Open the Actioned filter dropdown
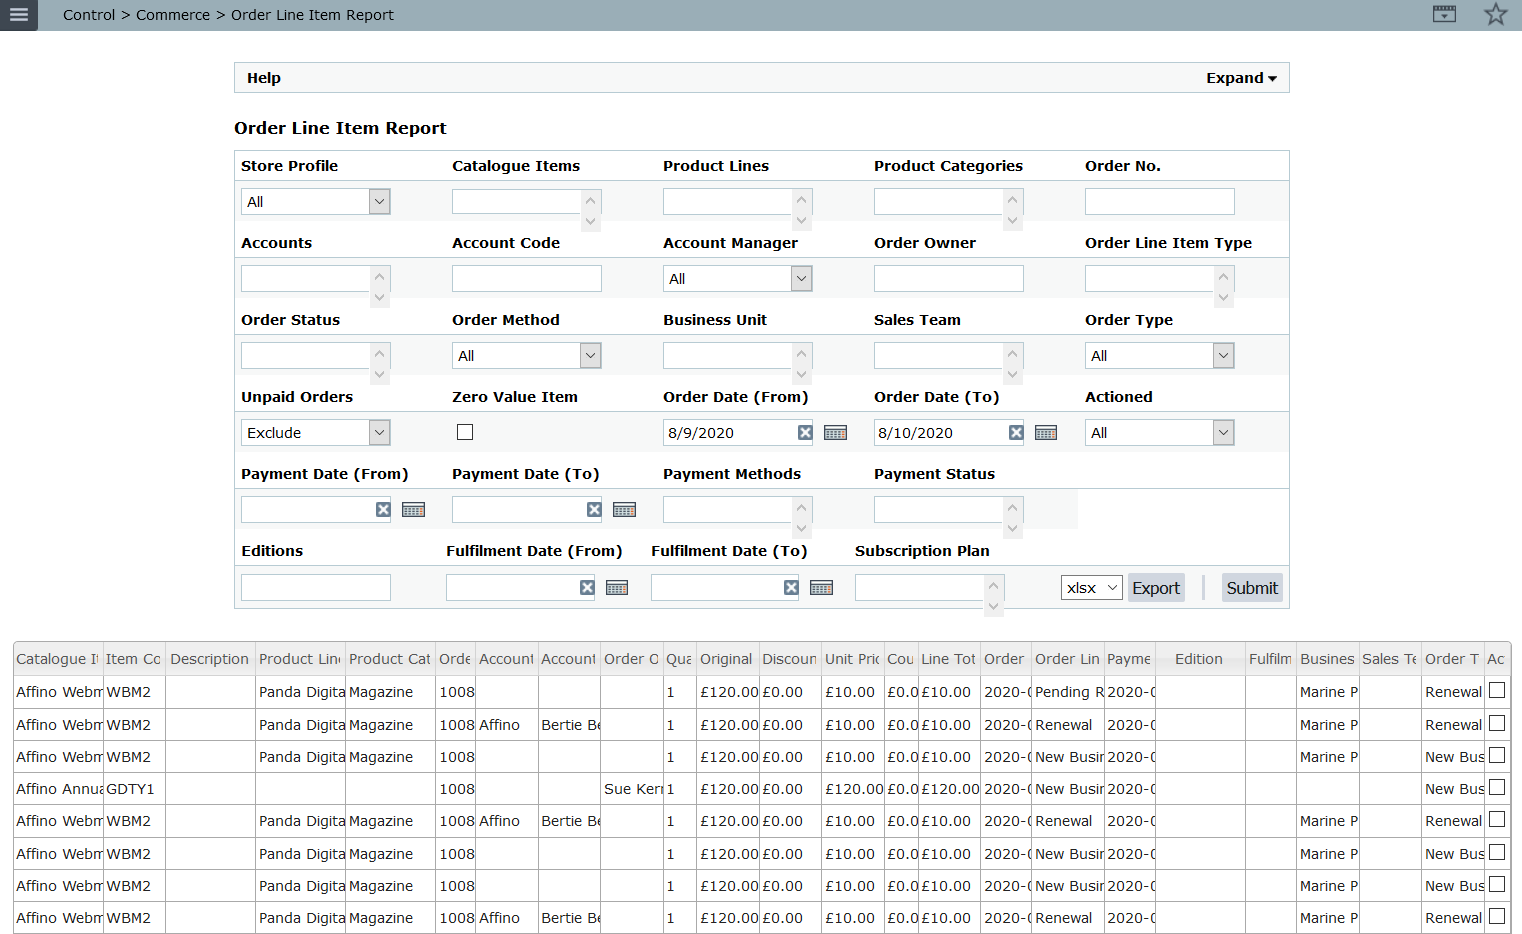 pyautogui.click(x=1160, y=432)
